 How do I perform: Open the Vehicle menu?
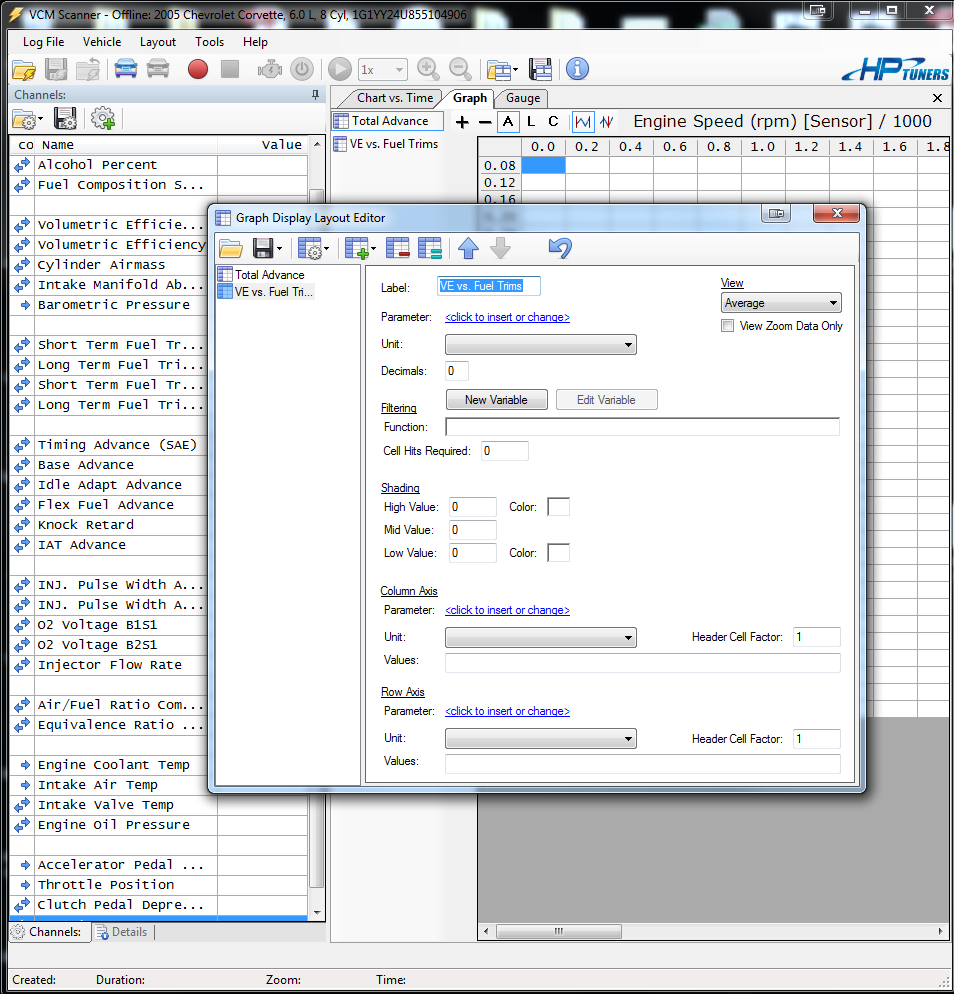(x=101, y=42)
